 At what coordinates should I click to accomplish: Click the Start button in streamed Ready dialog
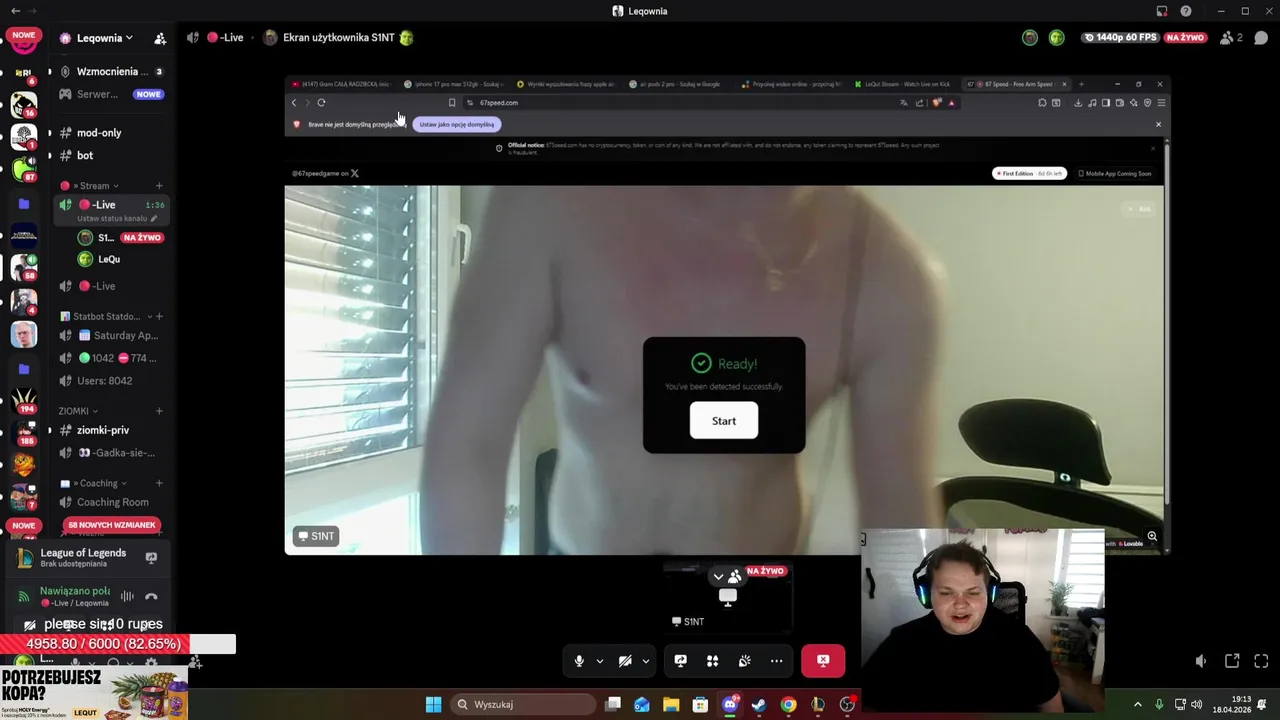pyautogui.click(x=724, y=421)
